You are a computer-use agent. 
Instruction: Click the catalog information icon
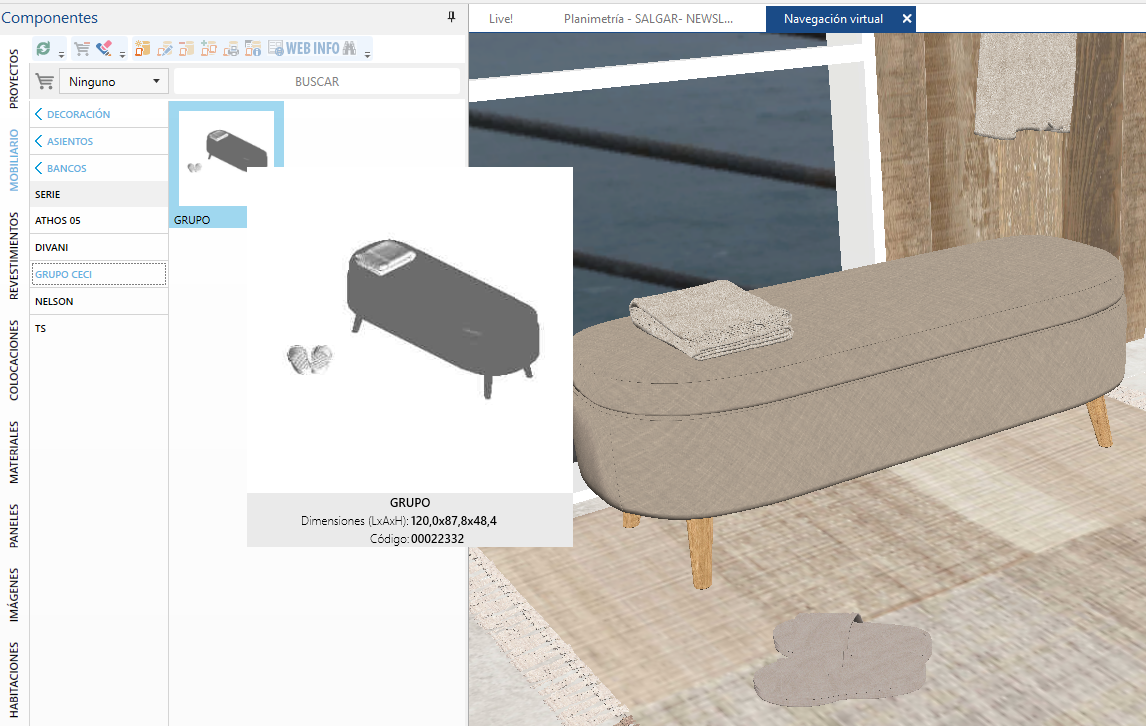(x=253, y=48)
